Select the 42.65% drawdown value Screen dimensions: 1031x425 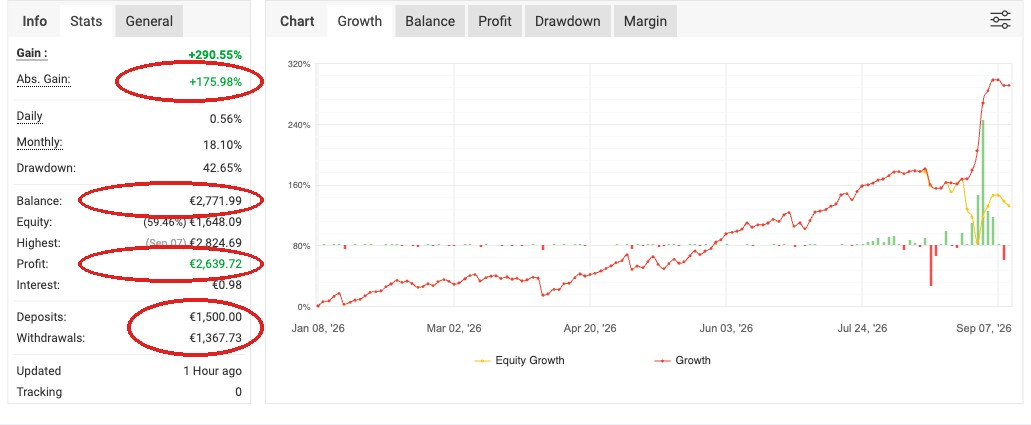coord(222,168)
